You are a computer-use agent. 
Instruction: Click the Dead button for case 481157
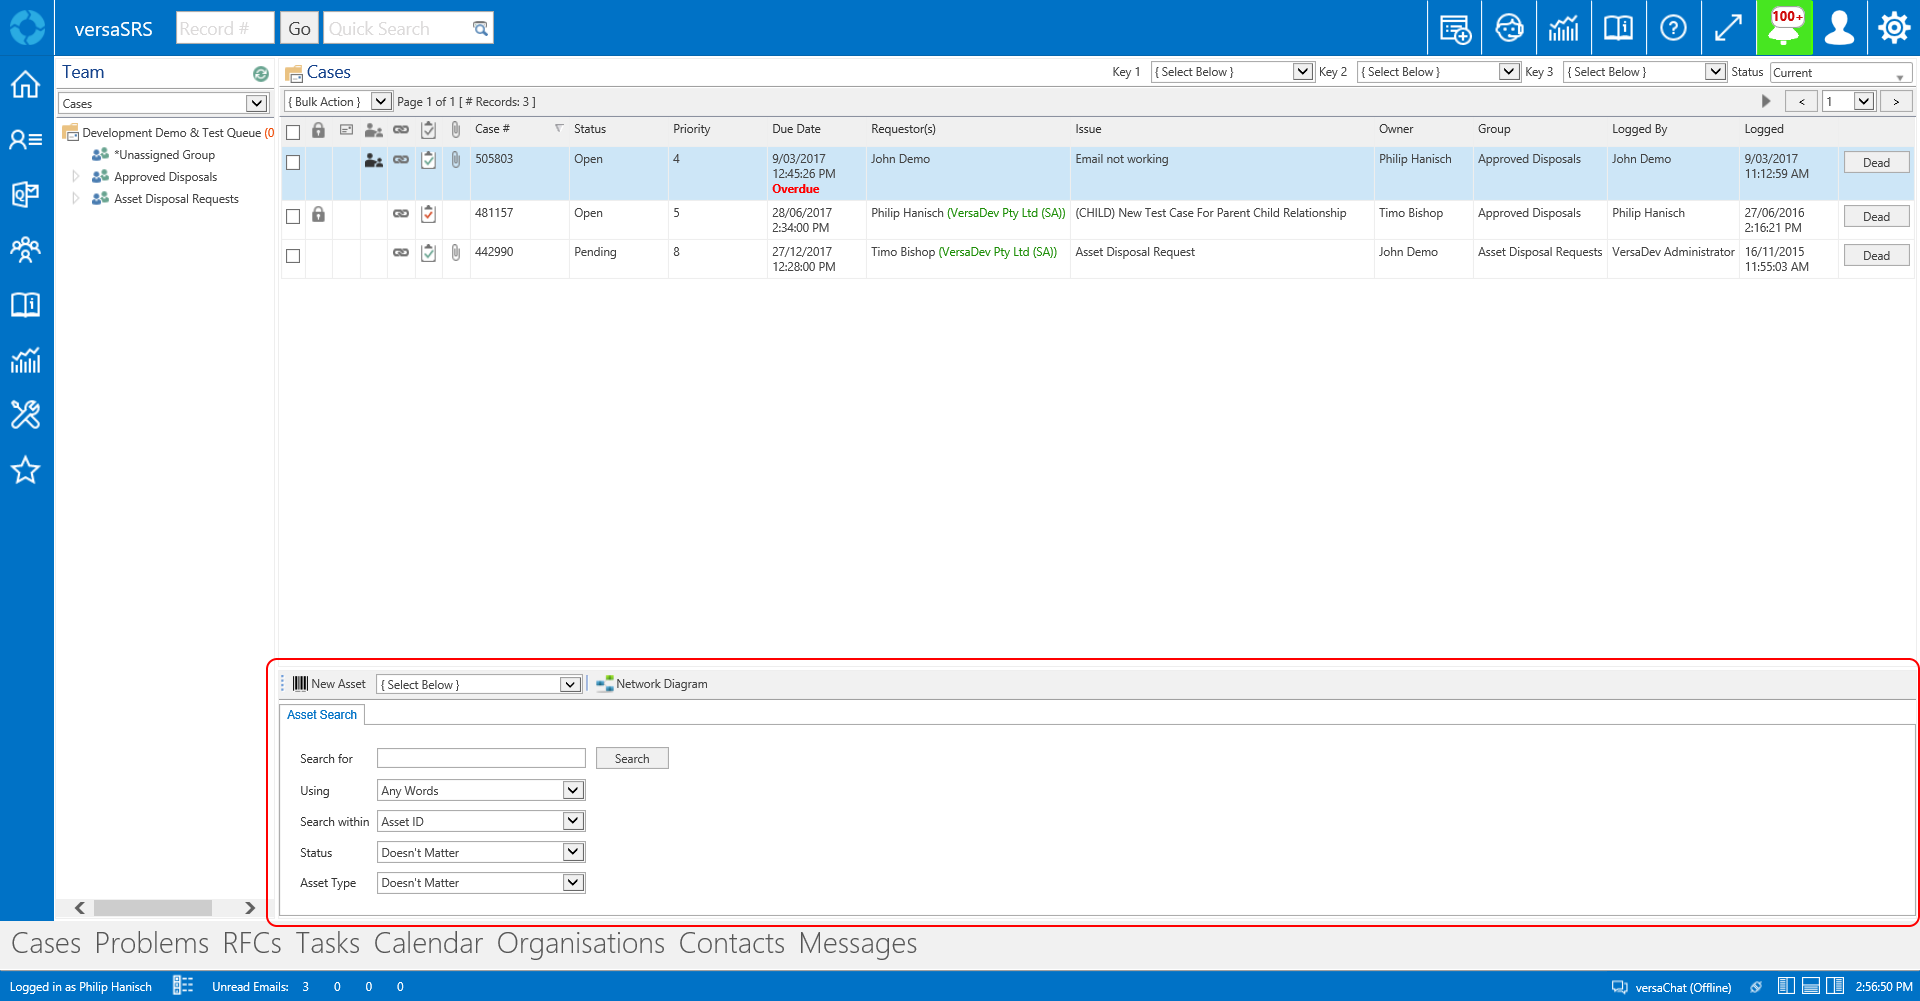click(x=1876, y=215)
